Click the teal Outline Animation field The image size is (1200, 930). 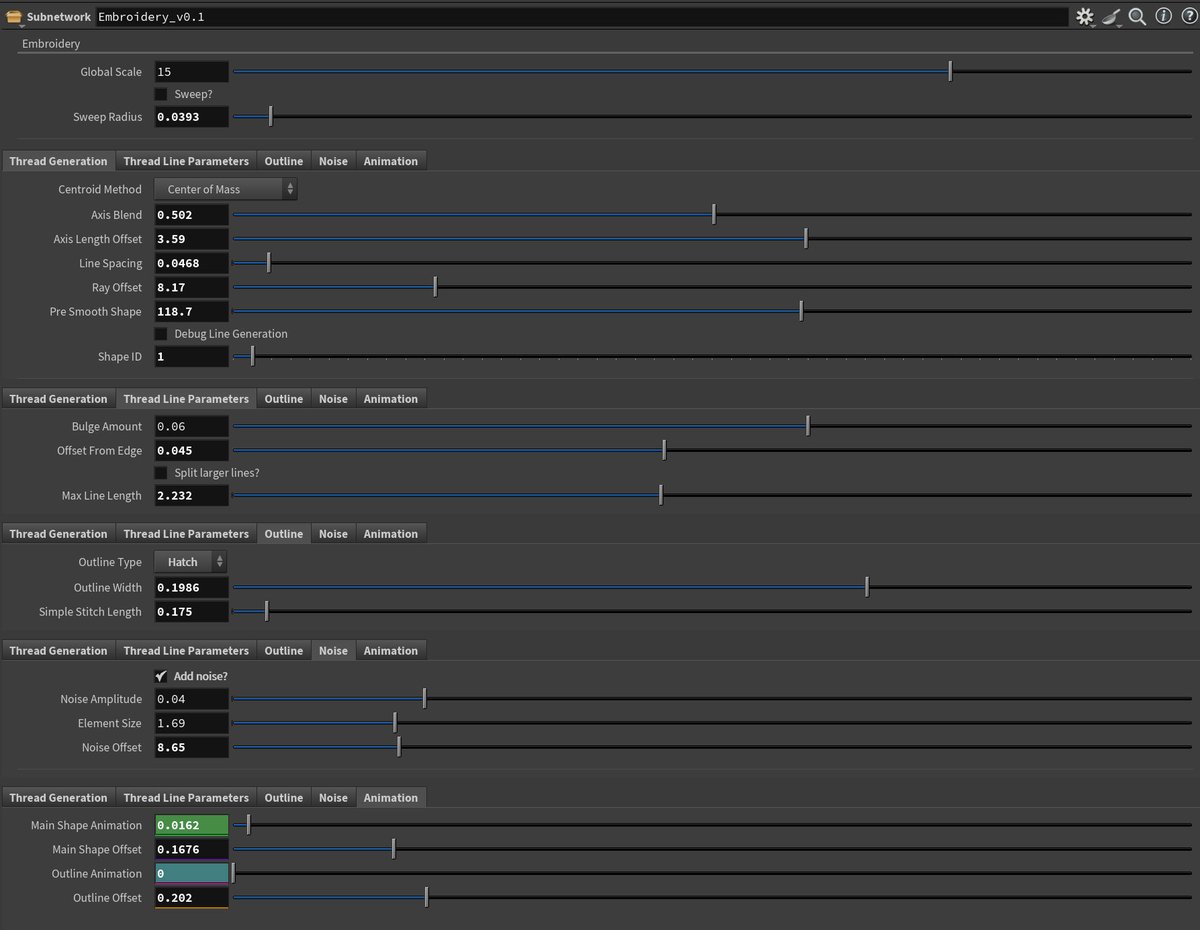(x=191, y=874)
